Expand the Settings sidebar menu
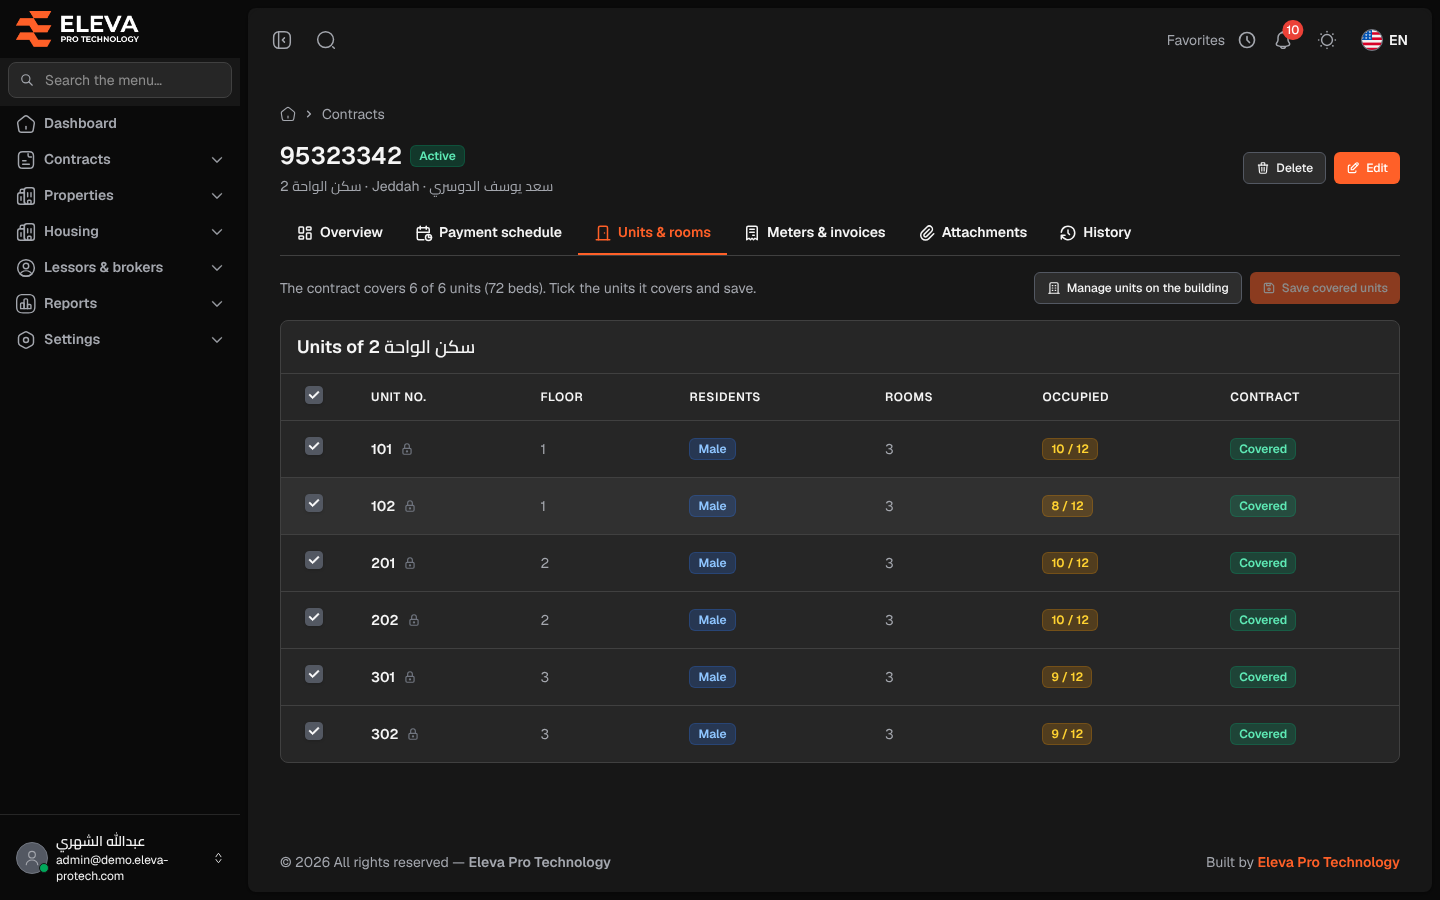1440x900 pixels. (120, 339)
